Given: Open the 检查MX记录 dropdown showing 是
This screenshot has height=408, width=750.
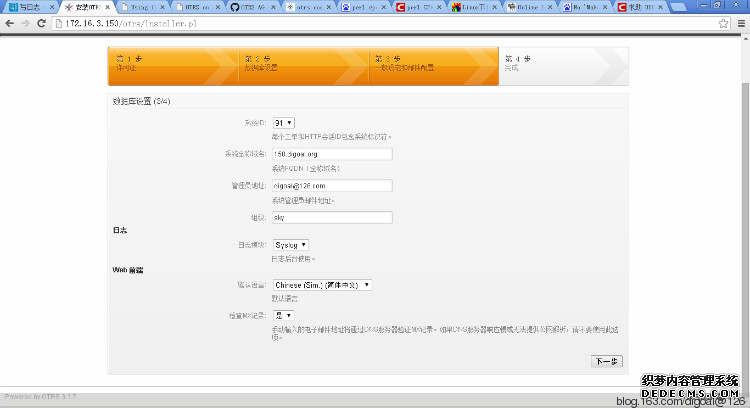Looking at the screenshot, I should (283, 315).
